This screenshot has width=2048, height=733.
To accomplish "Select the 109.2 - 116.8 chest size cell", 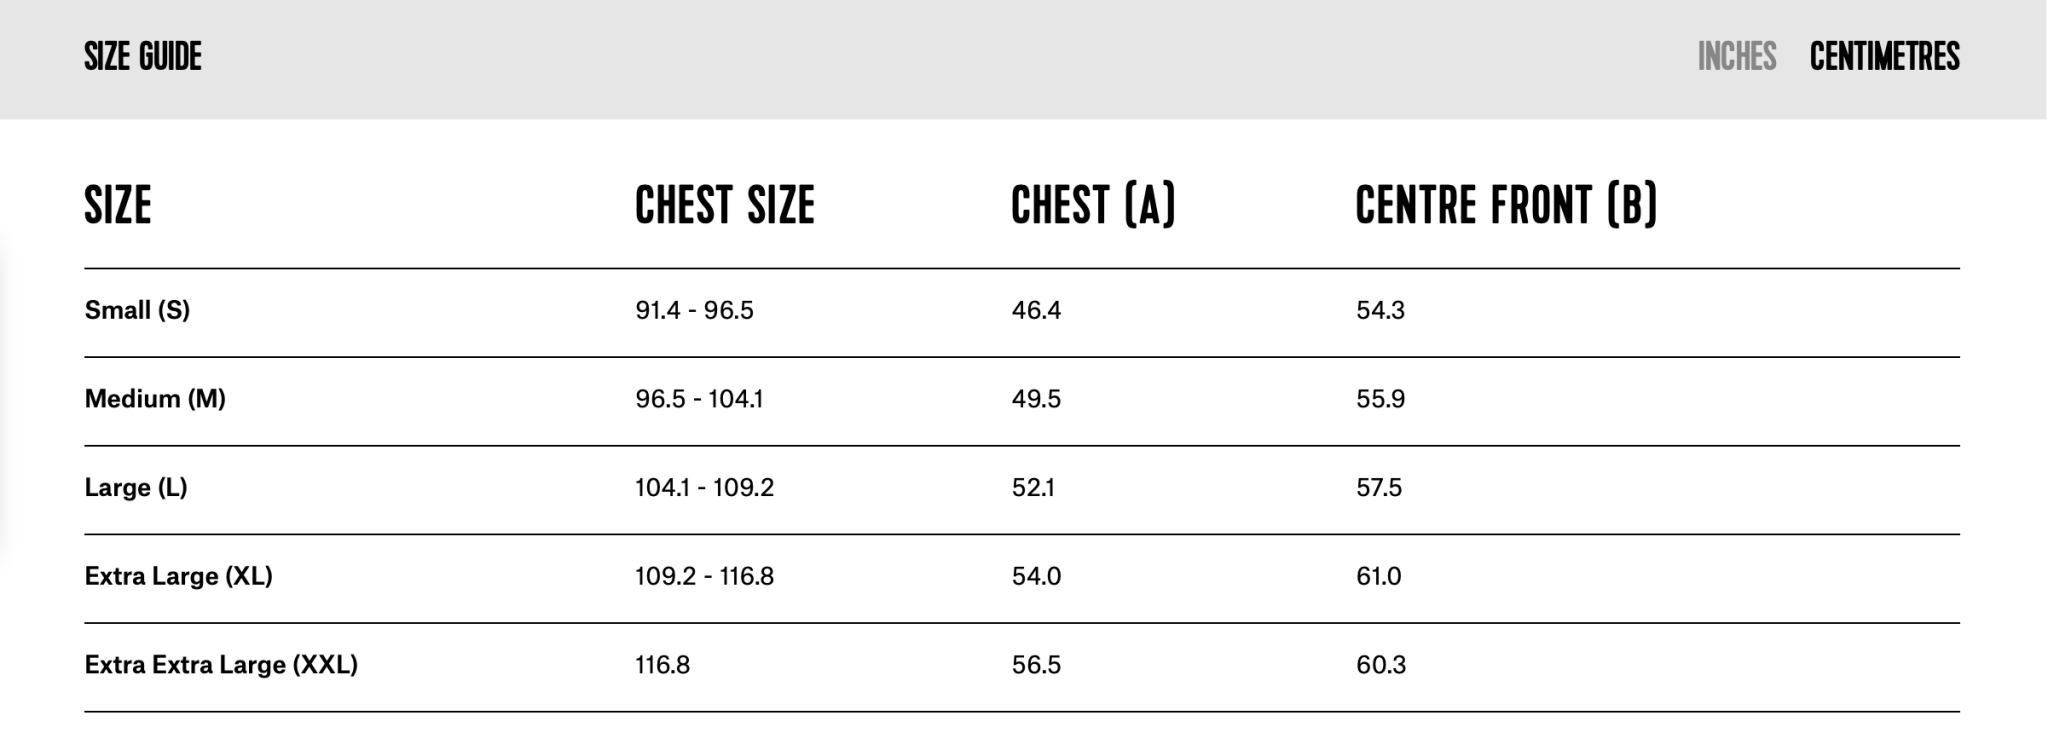I will 704,576.
